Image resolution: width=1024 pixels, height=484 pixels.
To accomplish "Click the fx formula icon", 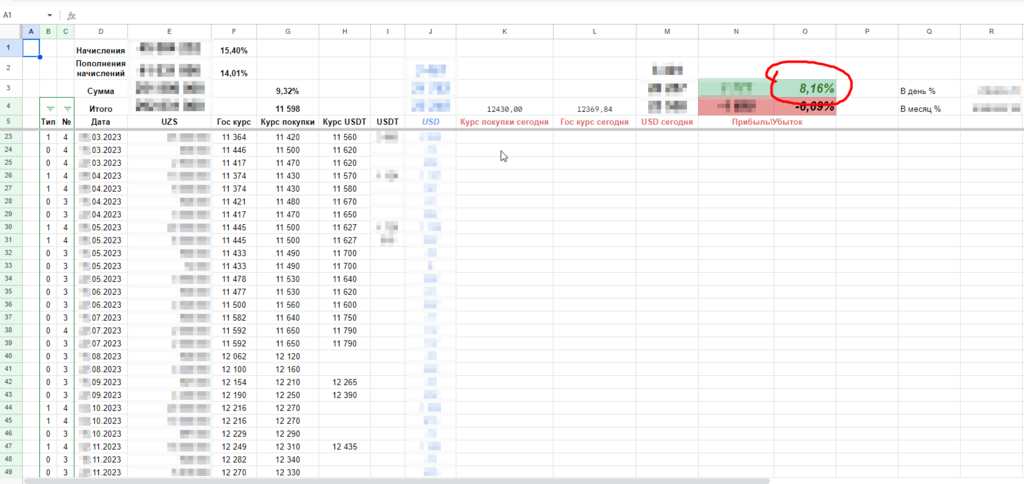I will [x=71, y=15].
